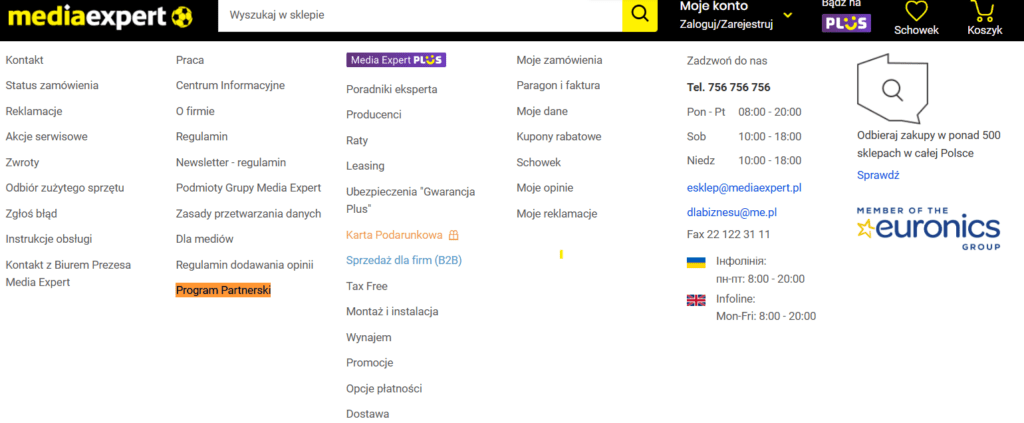Open the Media Expert PLUS badge link
Image resolution: width=1024 pixels, height=423 pixels.
coord(396,60)
